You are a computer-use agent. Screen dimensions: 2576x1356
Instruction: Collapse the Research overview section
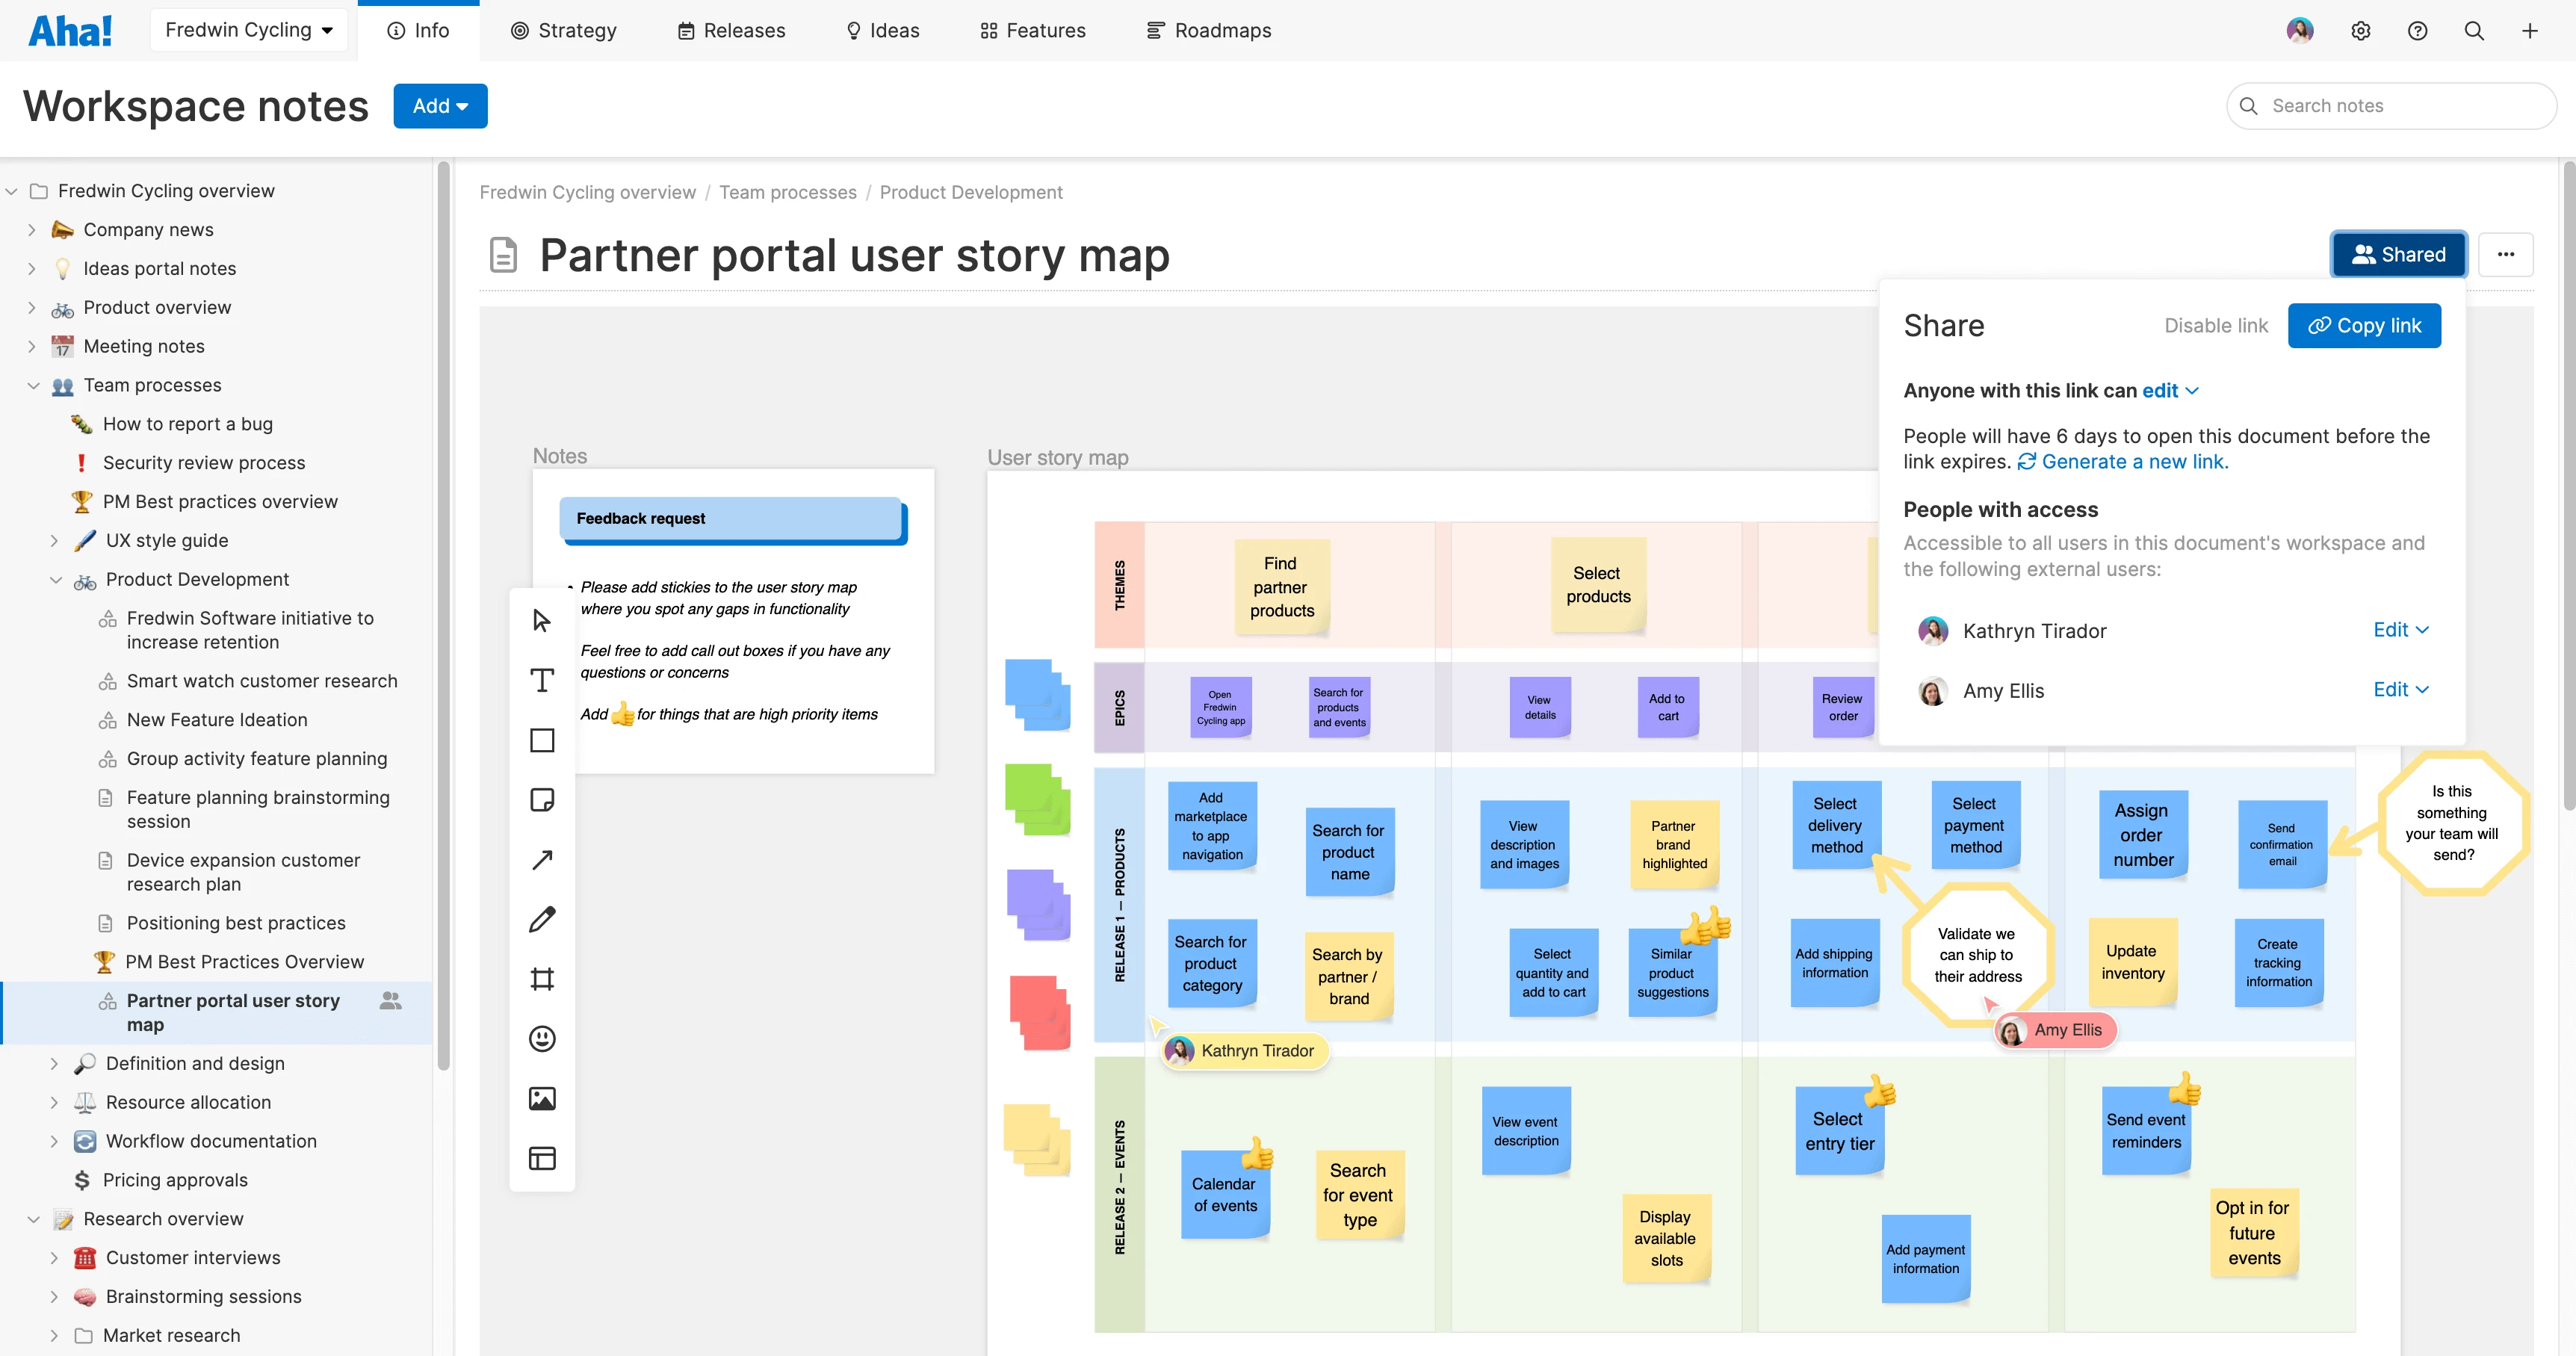[x=33, y=1219]
